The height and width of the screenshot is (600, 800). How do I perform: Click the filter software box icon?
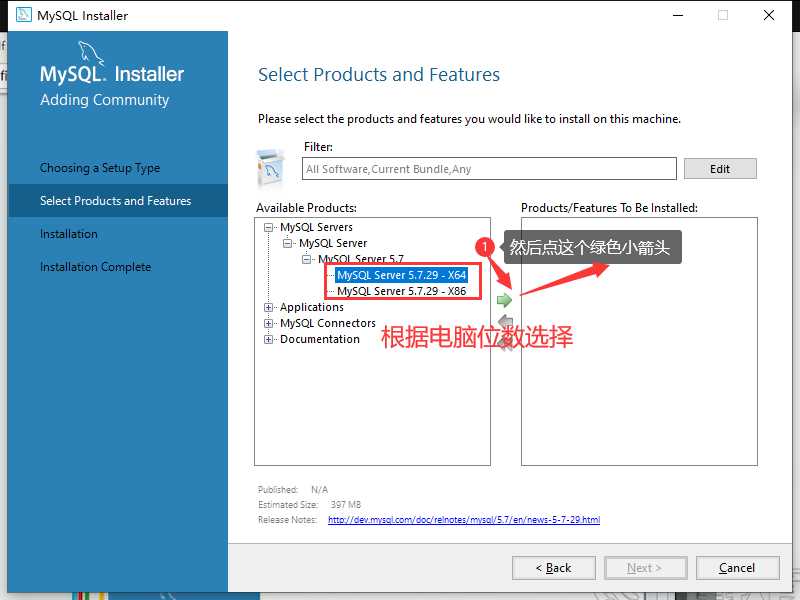coord(270,167)
